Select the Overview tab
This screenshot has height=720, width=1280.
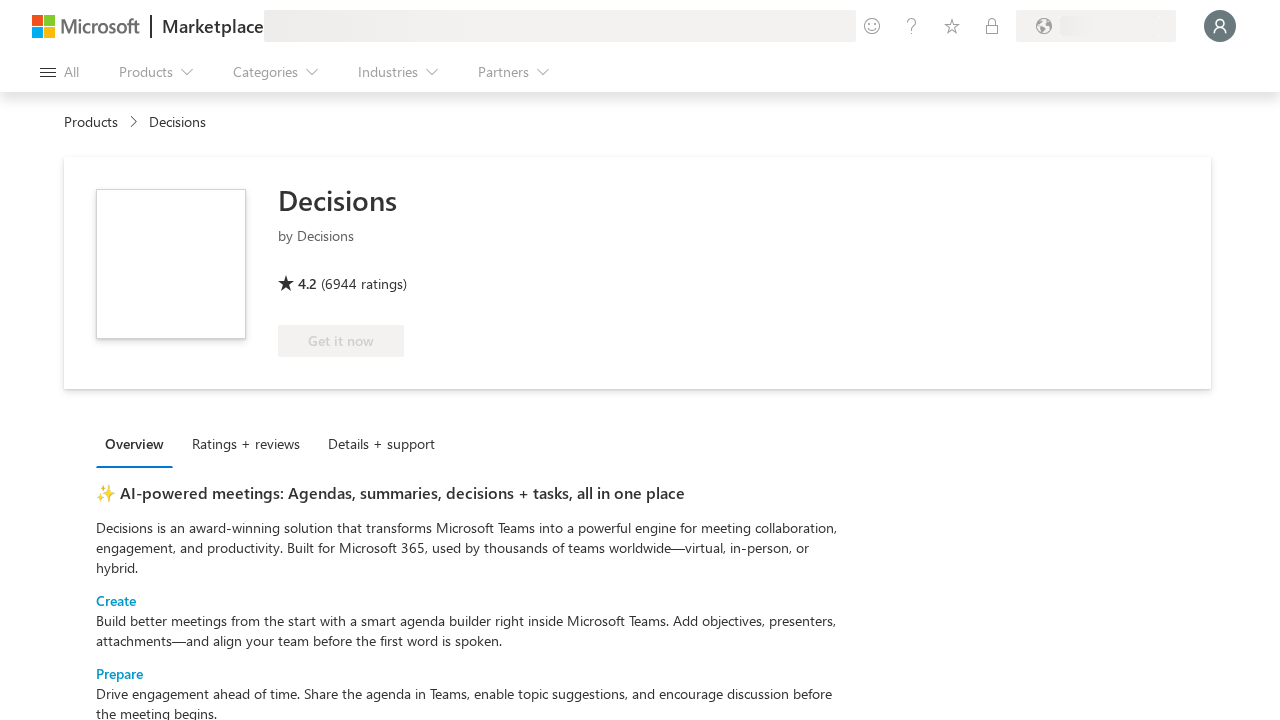[134, 444]
